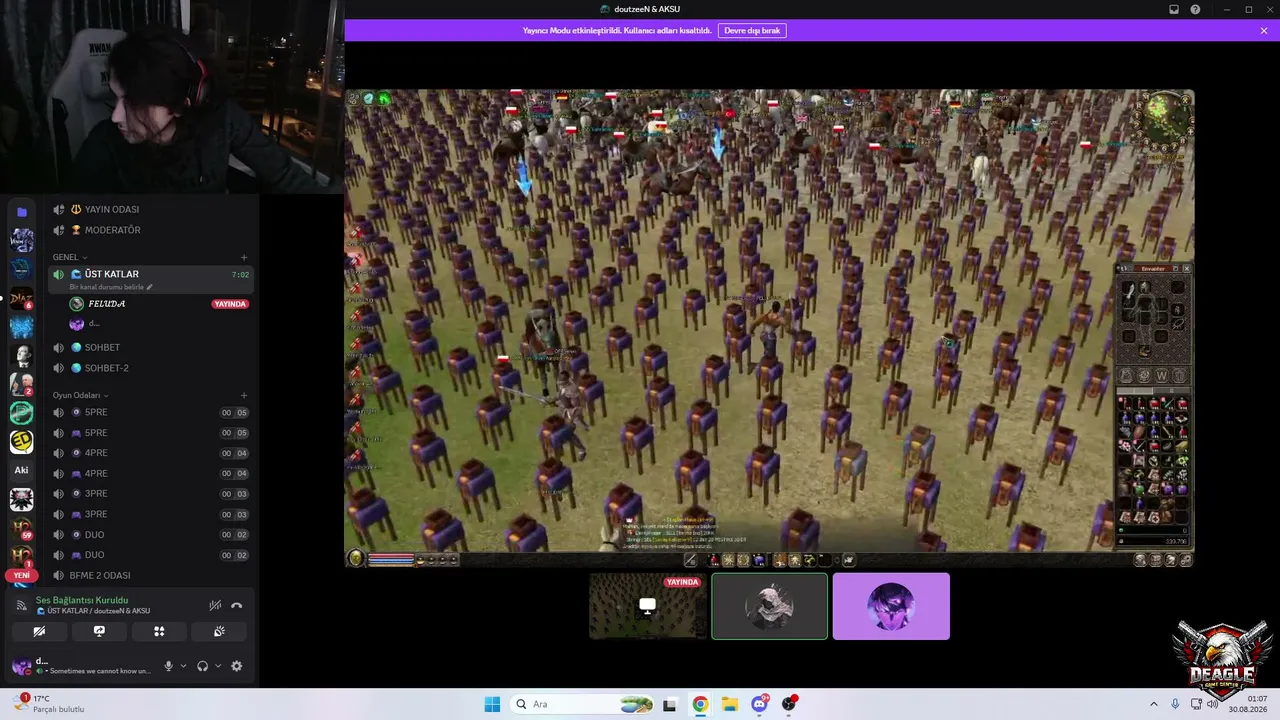Set channel status 'Bir kanal durumu belirle'

[x=111, y=287]
